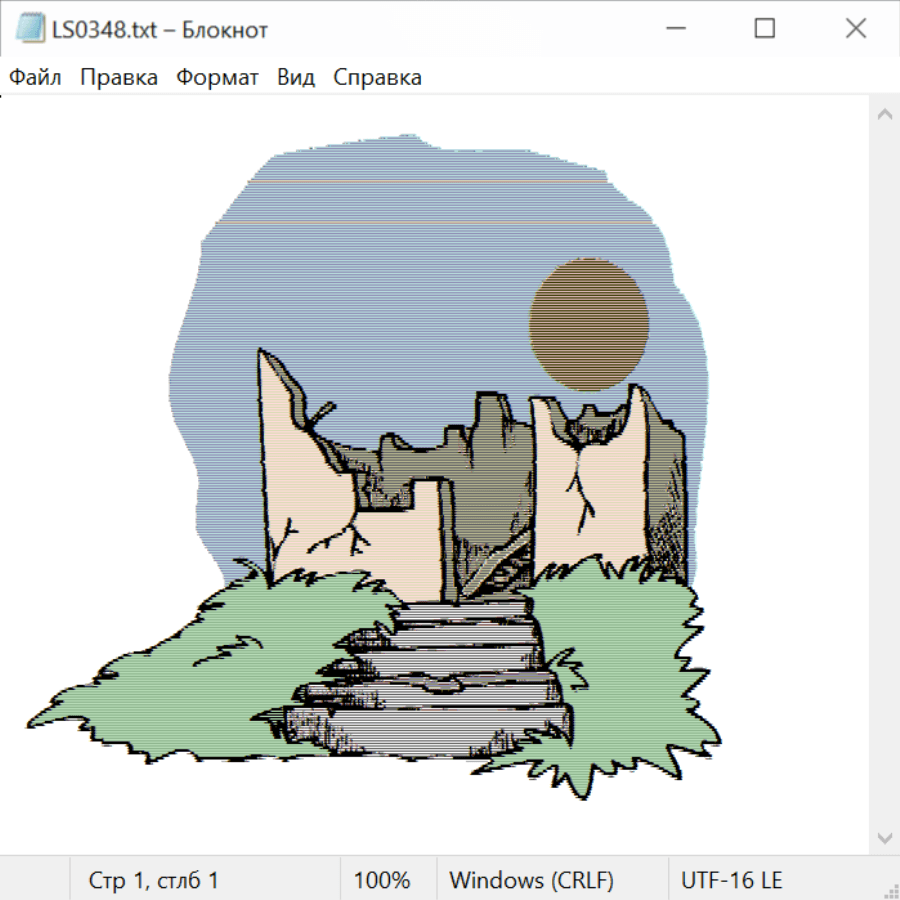
Task: Click the scroll down arrow of the vertical scrollbar
Action: 884,836
